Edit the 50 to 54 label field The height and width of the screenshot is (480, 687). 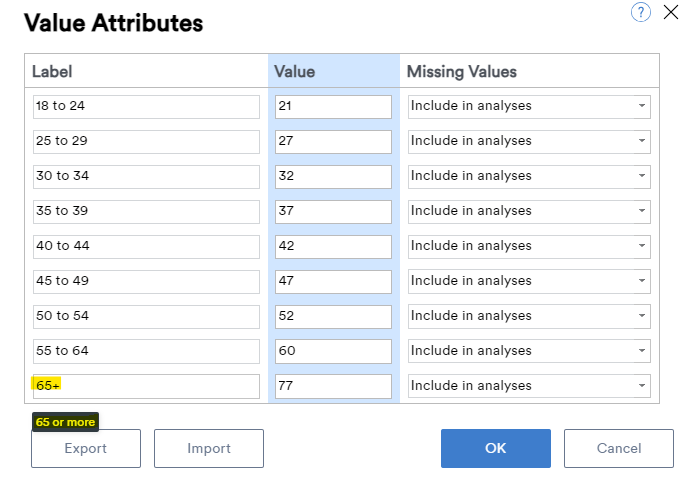tap(146, 317)
